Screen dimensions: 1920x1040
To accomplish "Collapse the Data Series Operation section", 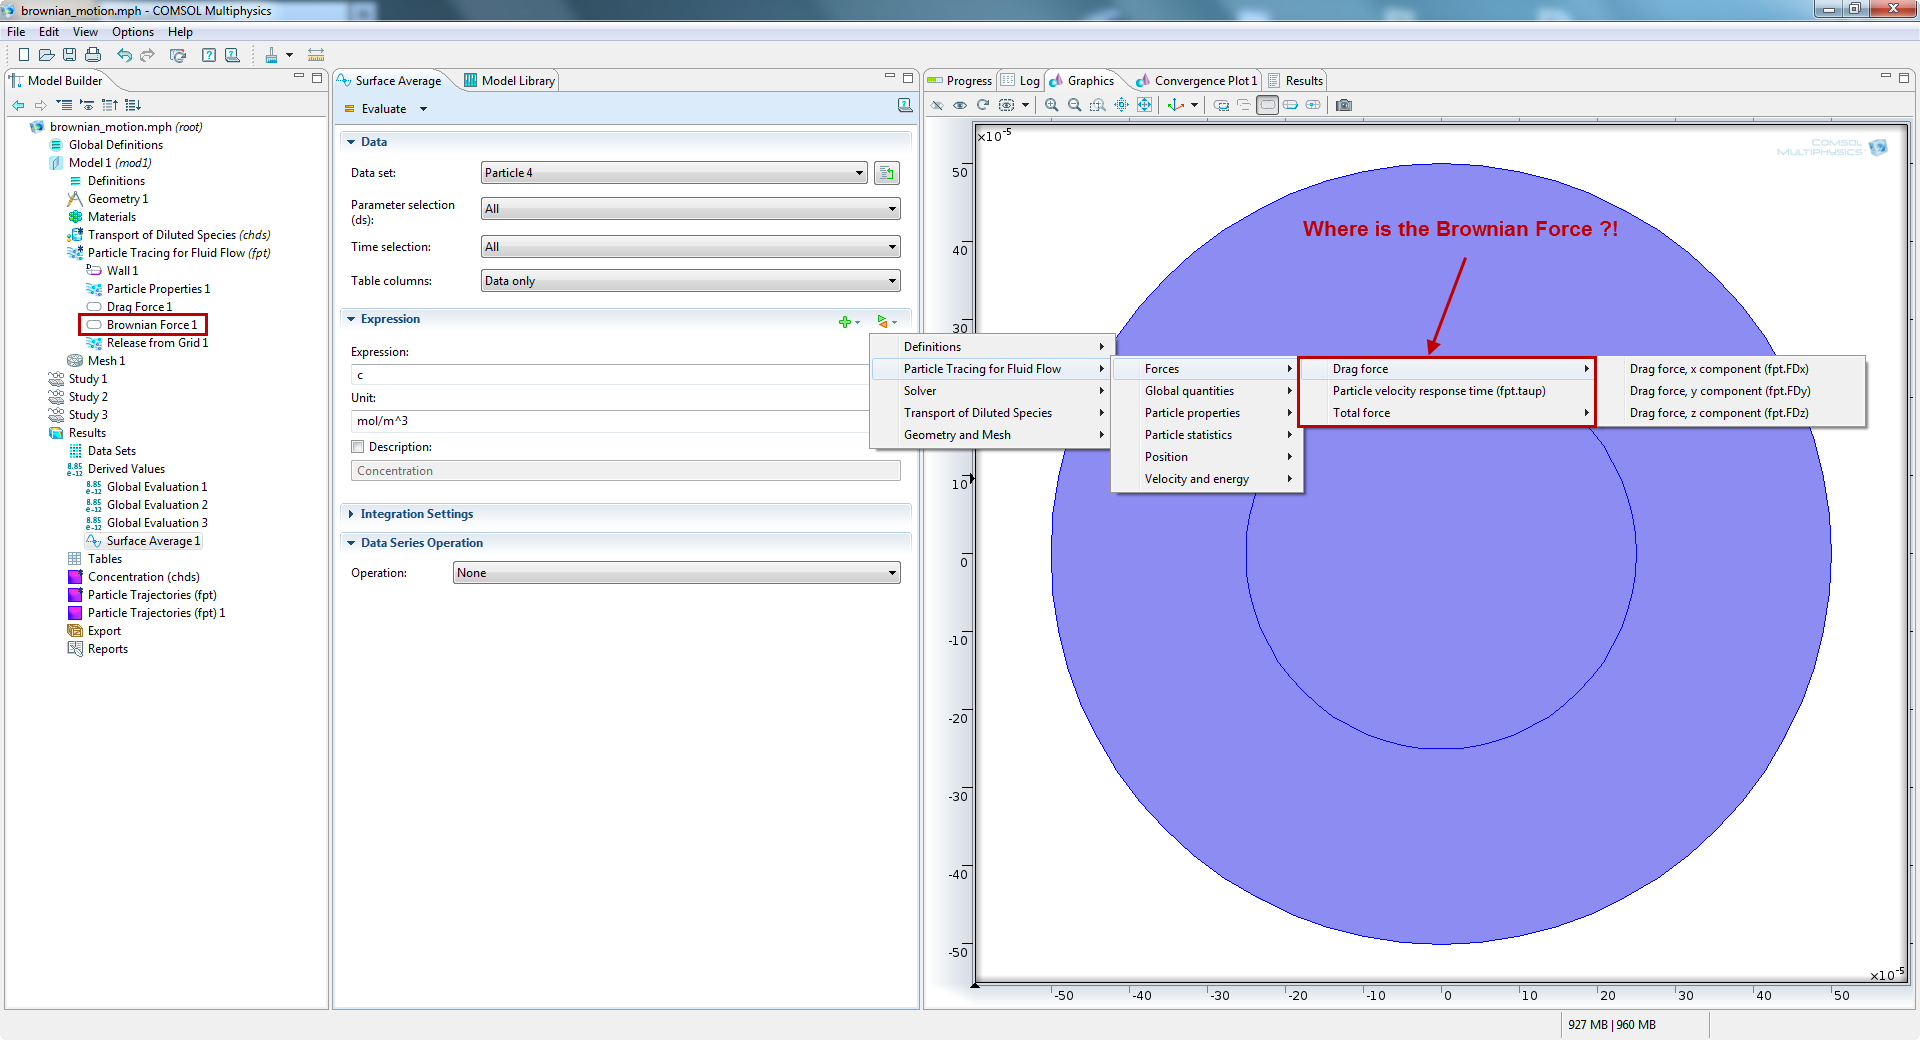I will pos(421,543).
